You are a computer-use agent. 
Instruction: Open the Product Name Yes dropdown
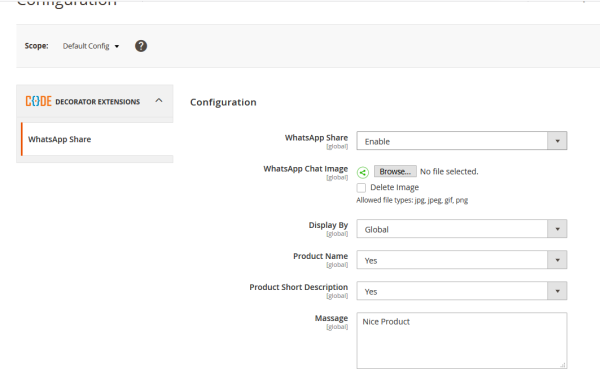coord(461,260)
